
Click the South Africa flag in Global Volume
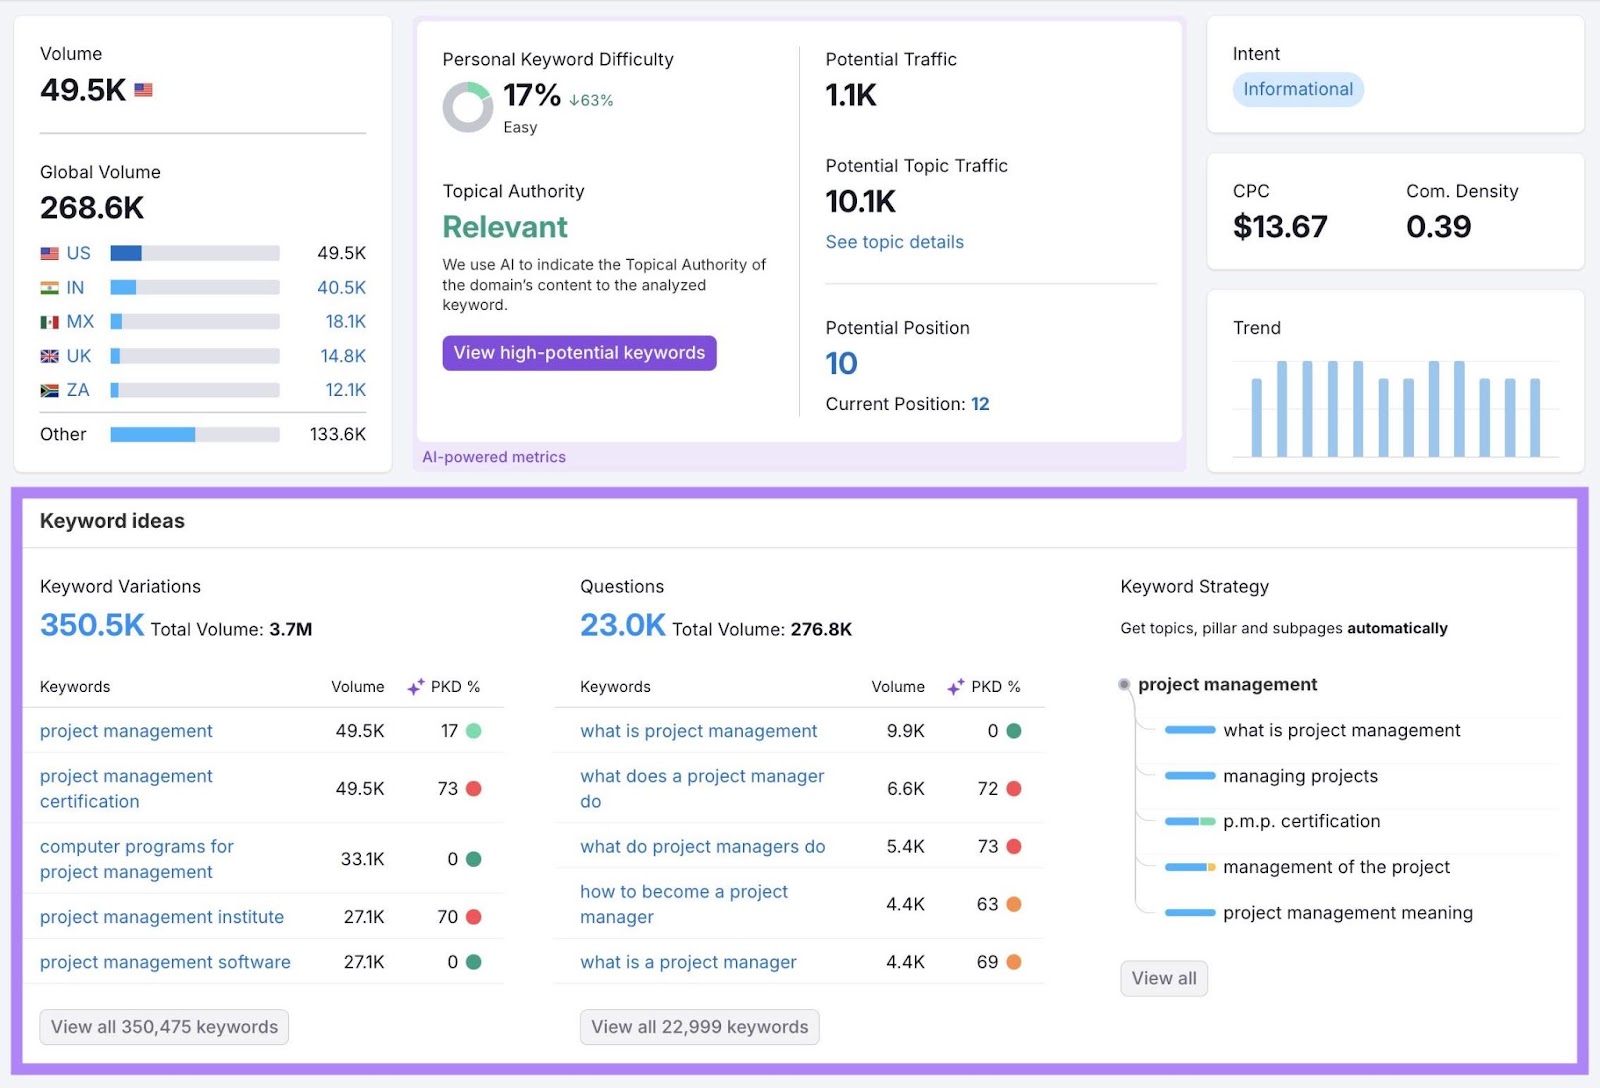click(51, 390)
